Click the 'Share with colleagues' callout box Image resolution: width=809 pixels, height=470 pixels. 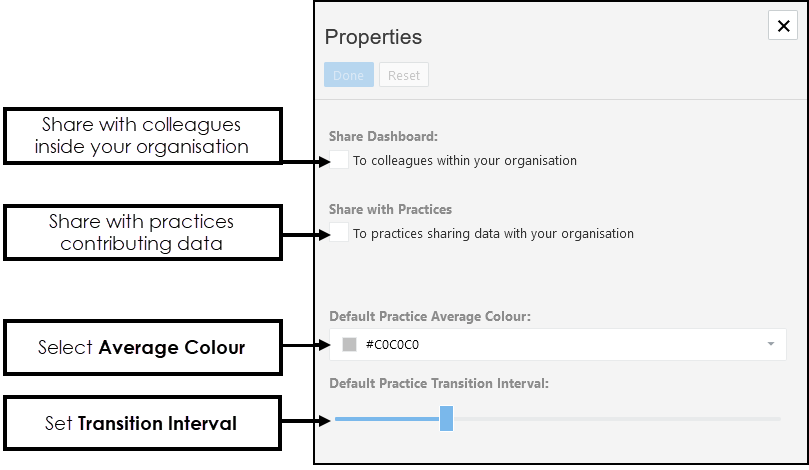pyautogui.click(x=142, y=136)
